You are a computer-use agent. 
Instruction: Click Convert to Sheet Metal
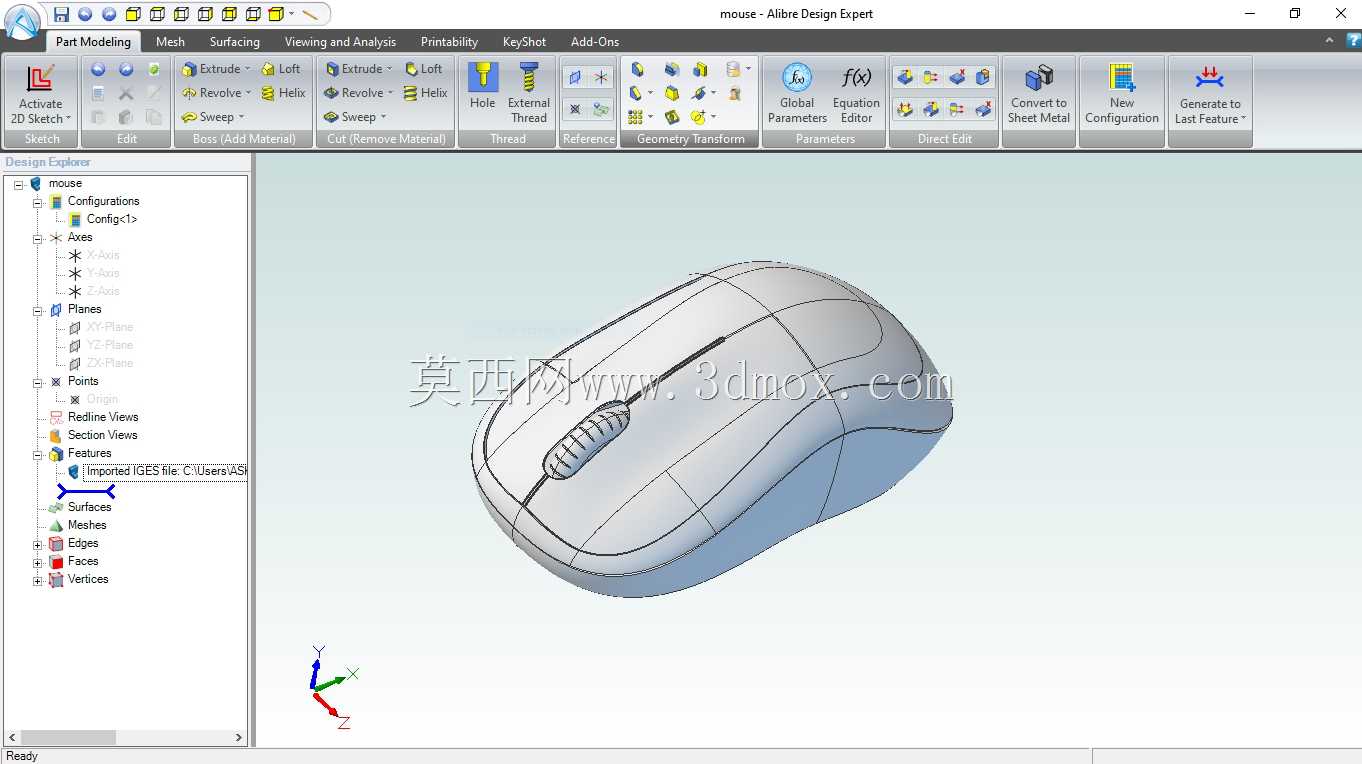(1039, 93)
